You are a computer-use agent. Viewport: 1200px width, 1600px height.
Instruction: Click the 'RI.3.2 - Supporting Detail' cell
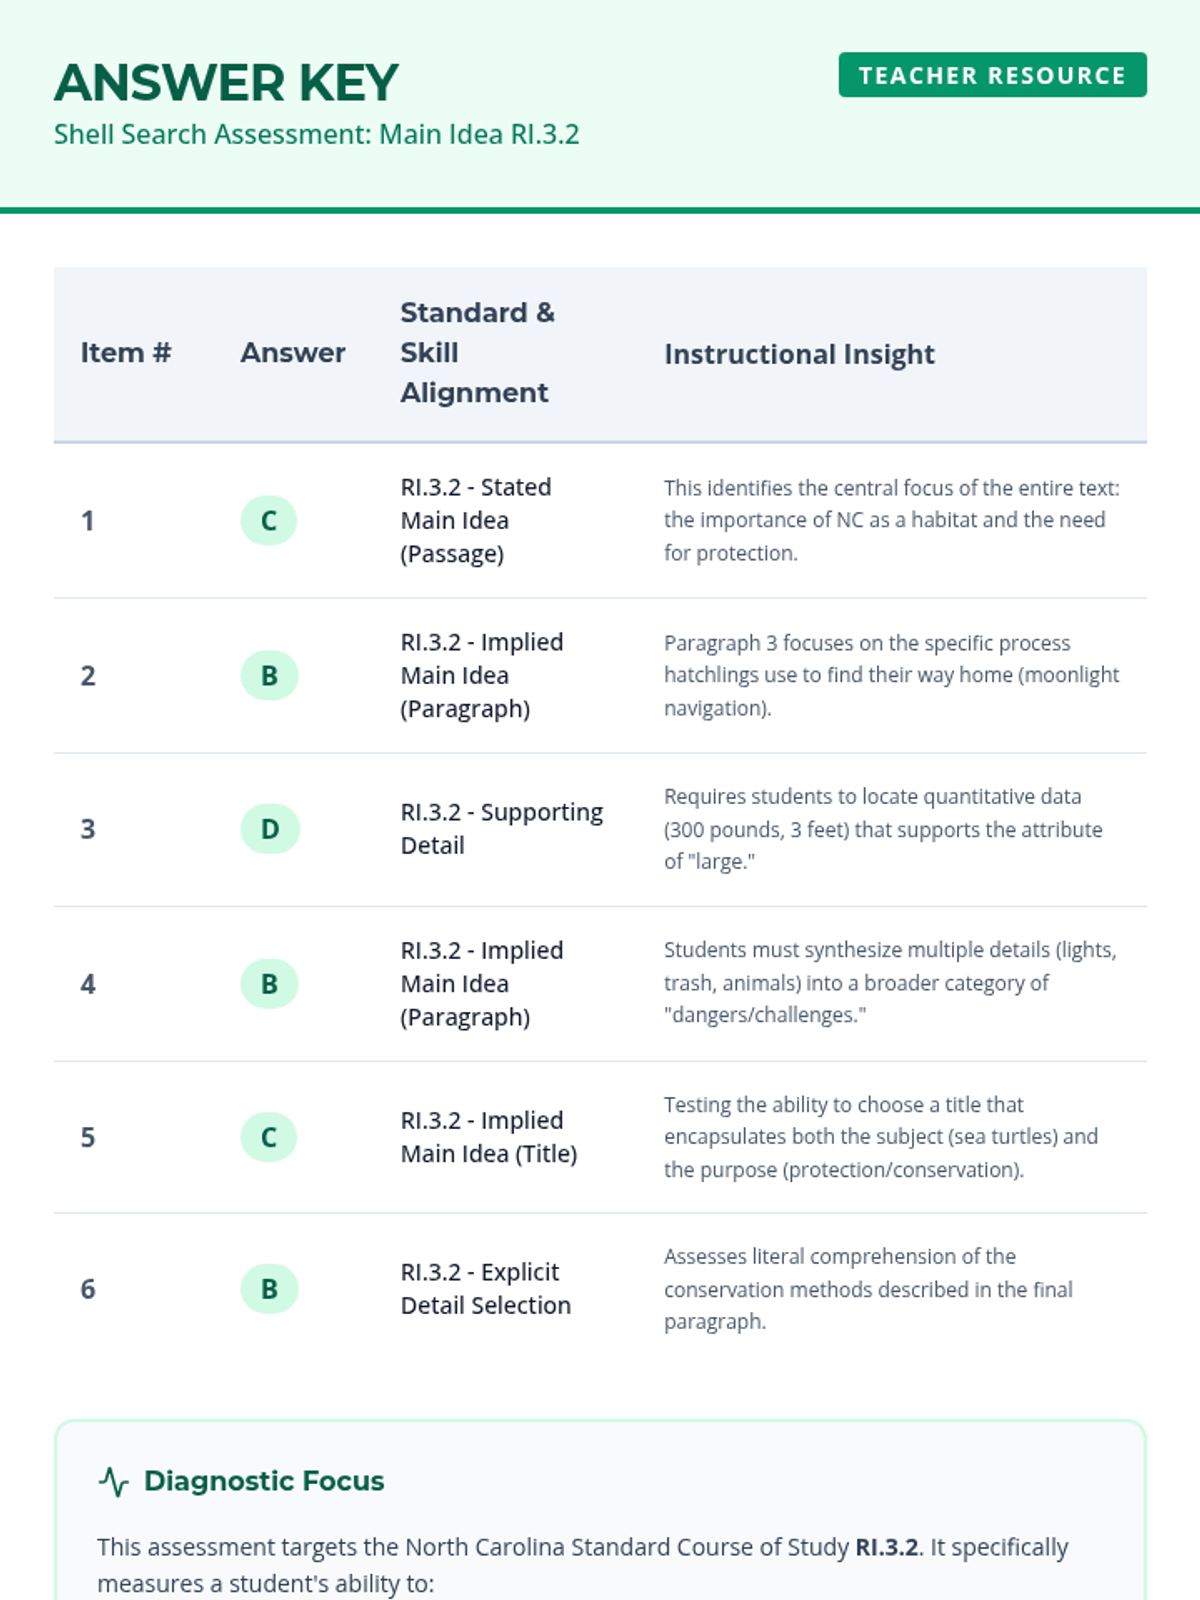501,829
